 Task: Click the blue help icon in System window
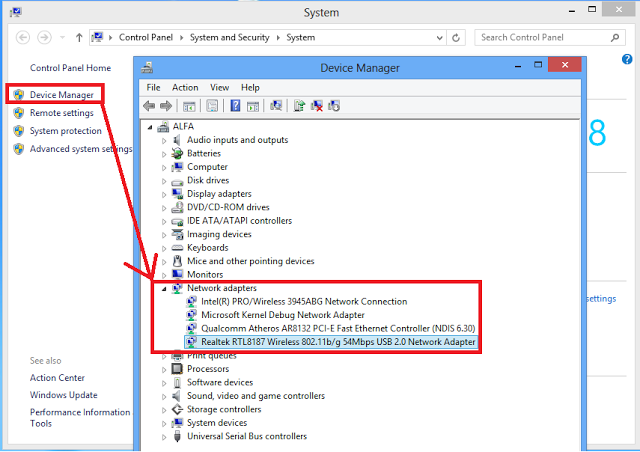tap(627, 59)
